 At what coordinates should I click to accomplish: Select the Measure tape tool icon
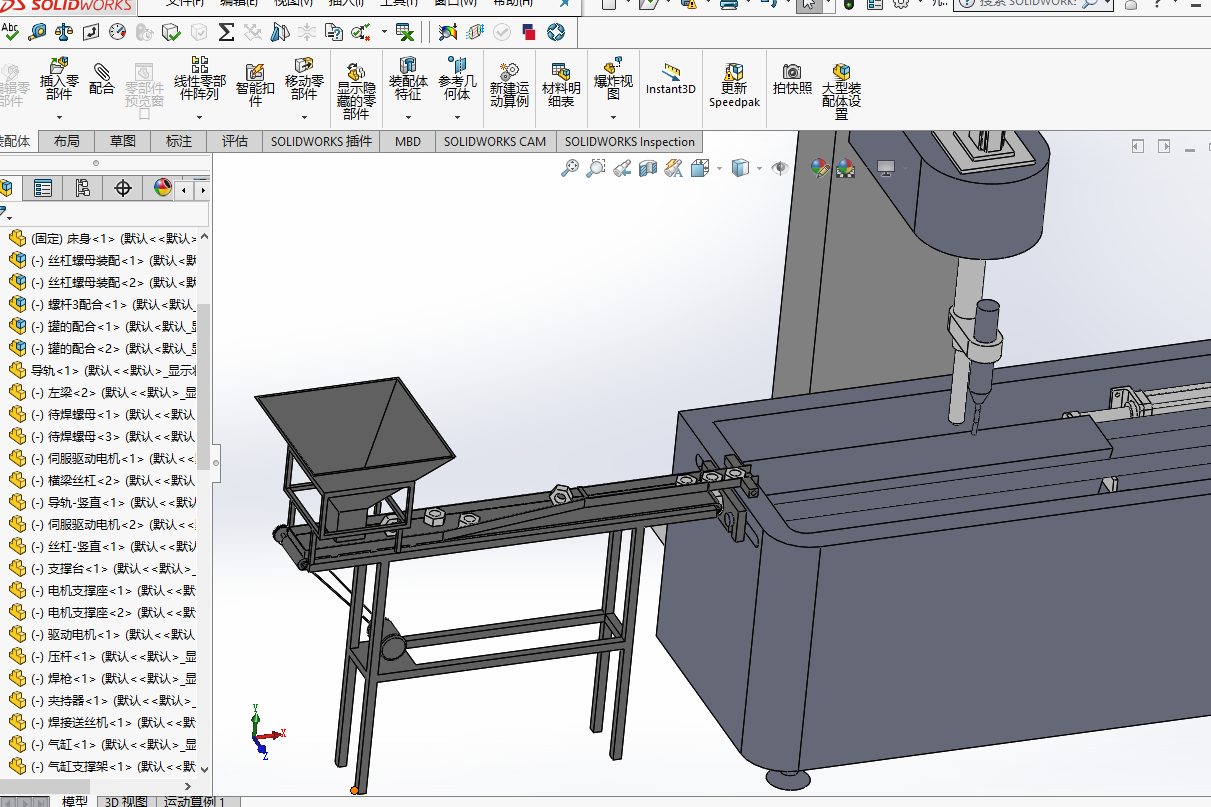(37, 32)
